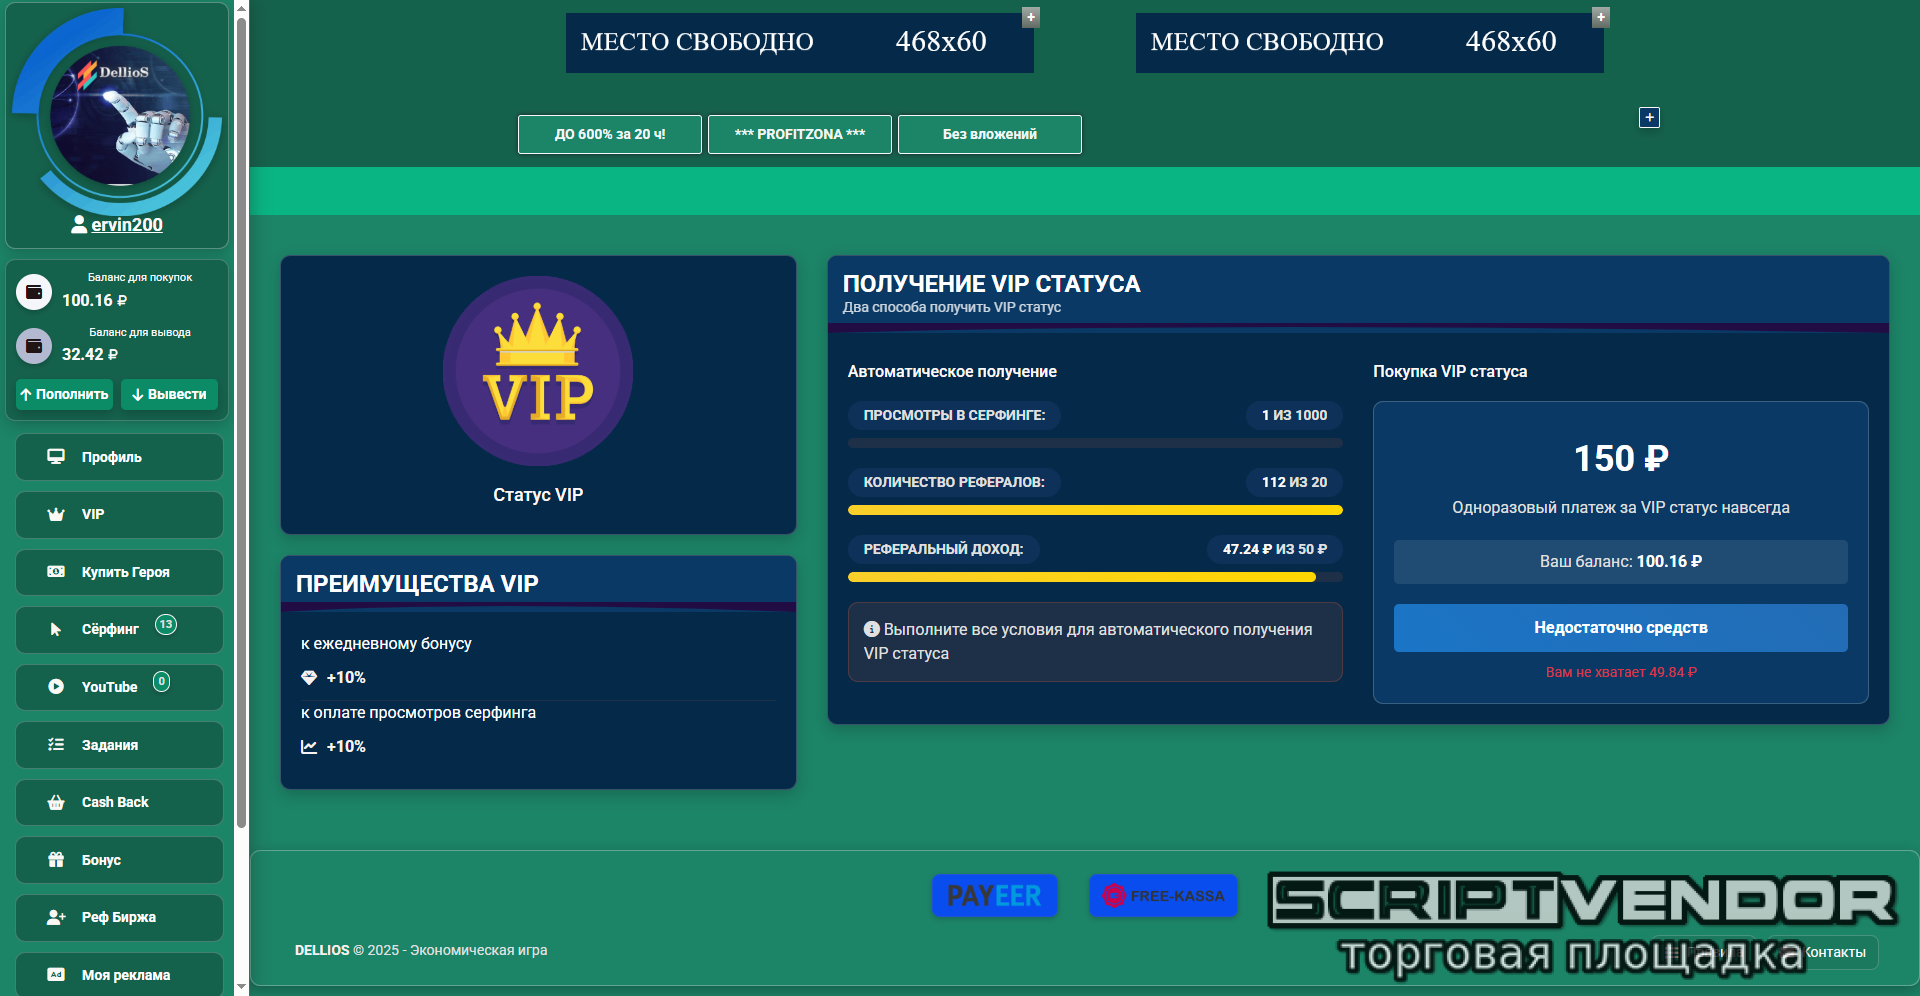This screenshot has width=1920, height=996.
Task: Click the sidebar vertical scrollbar
Action: click(241, 420)
